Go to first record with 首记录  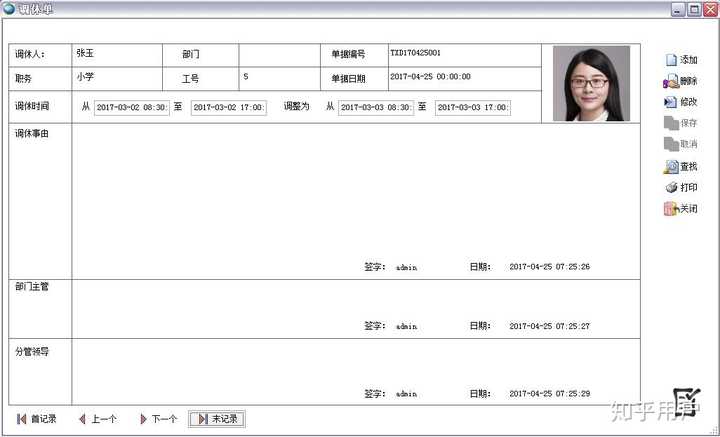(36, 419)
